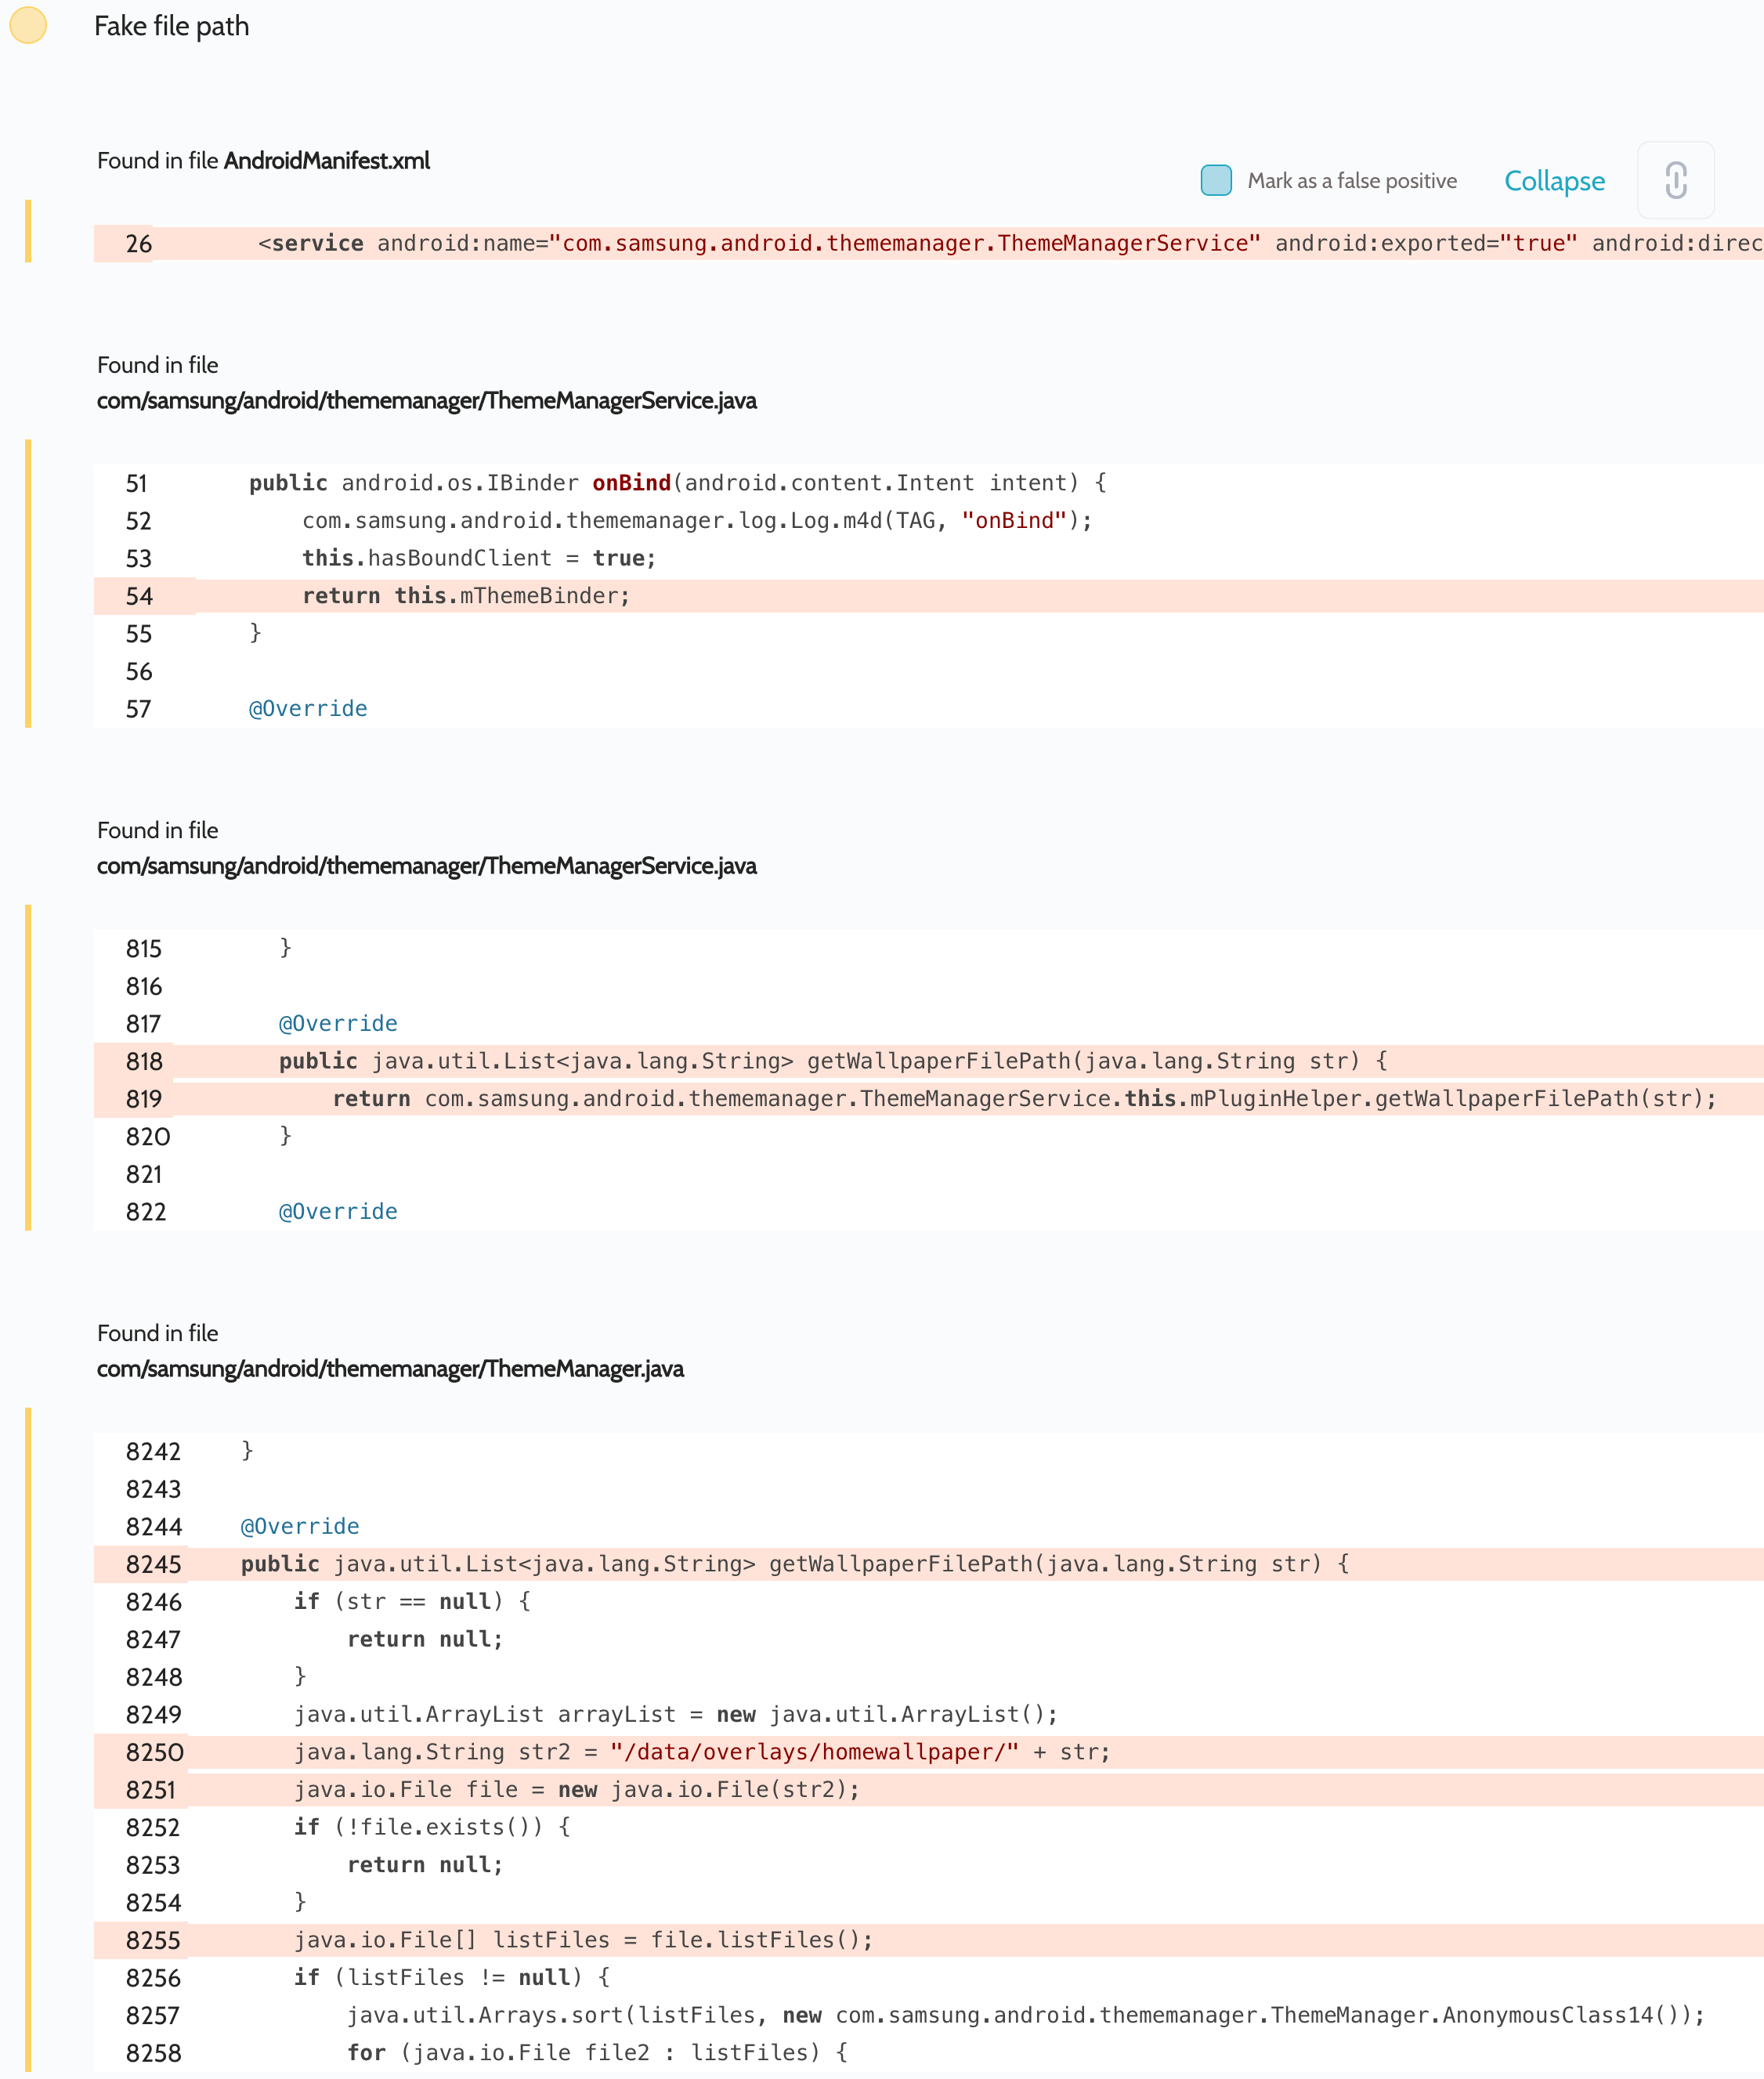Collapse the vulnerability details
The image size is (1764, 2079).
tap(1553, 181)
